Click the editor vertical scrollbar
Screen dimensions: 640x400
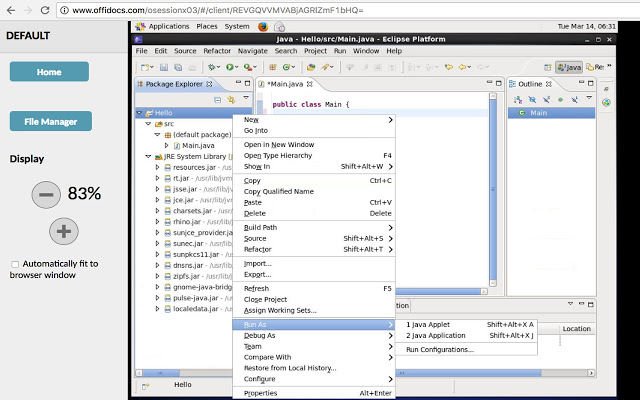coord(493,189)
